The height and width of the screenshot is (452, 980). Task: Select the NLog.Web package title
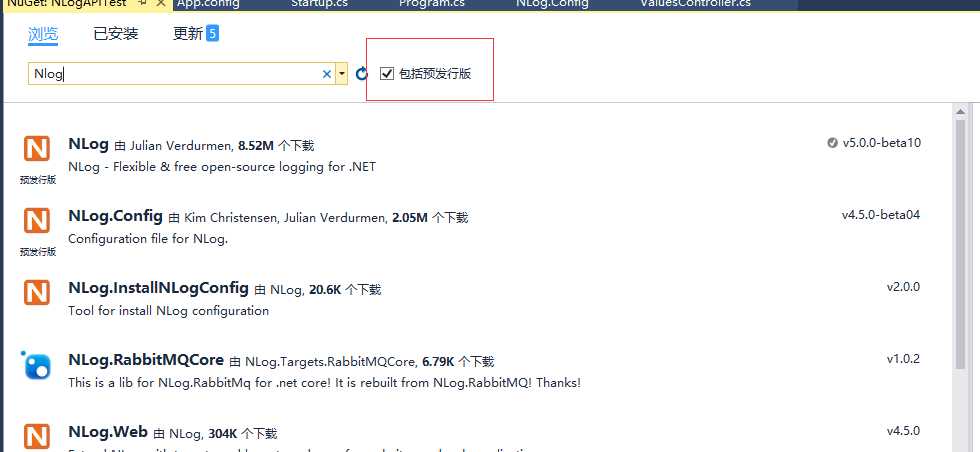point(108,431)
